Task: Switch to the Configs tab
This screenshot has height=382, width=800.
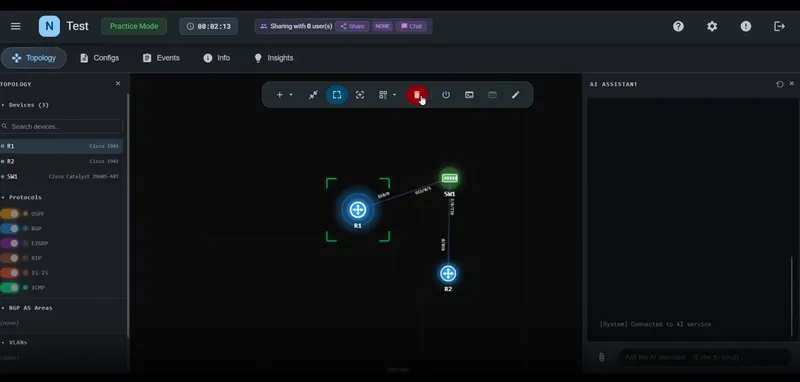Action: click(x=99, y=58)
